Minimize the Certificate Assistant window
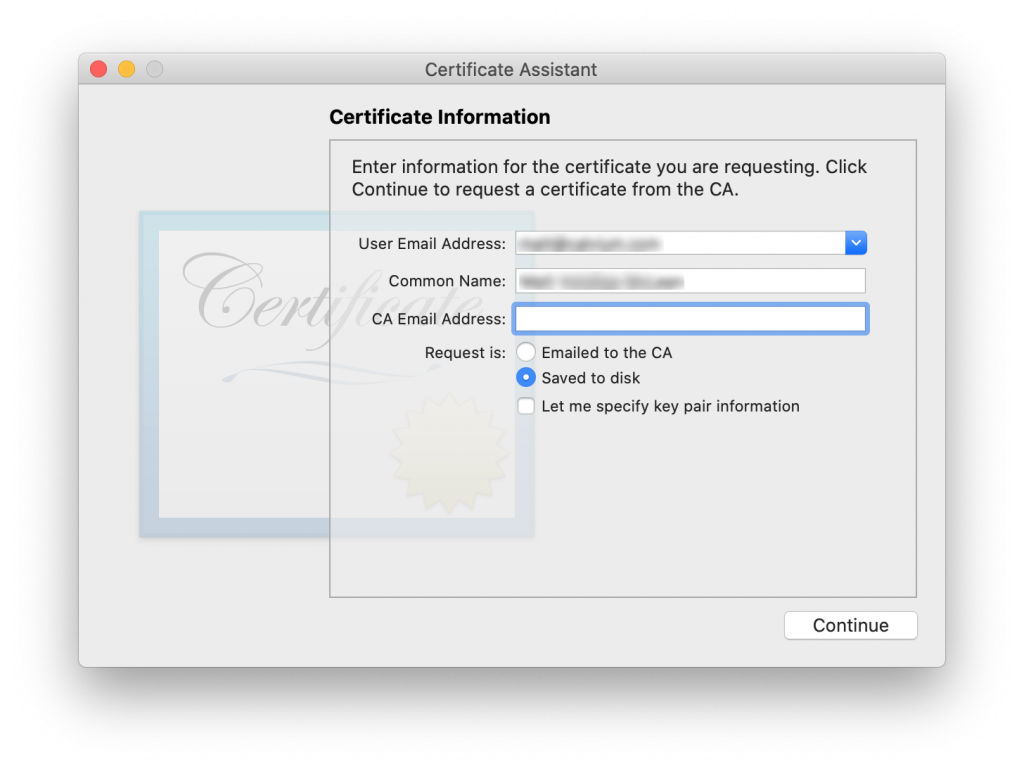This screenshot has width=1024, height=771. (x=127, y=69)
